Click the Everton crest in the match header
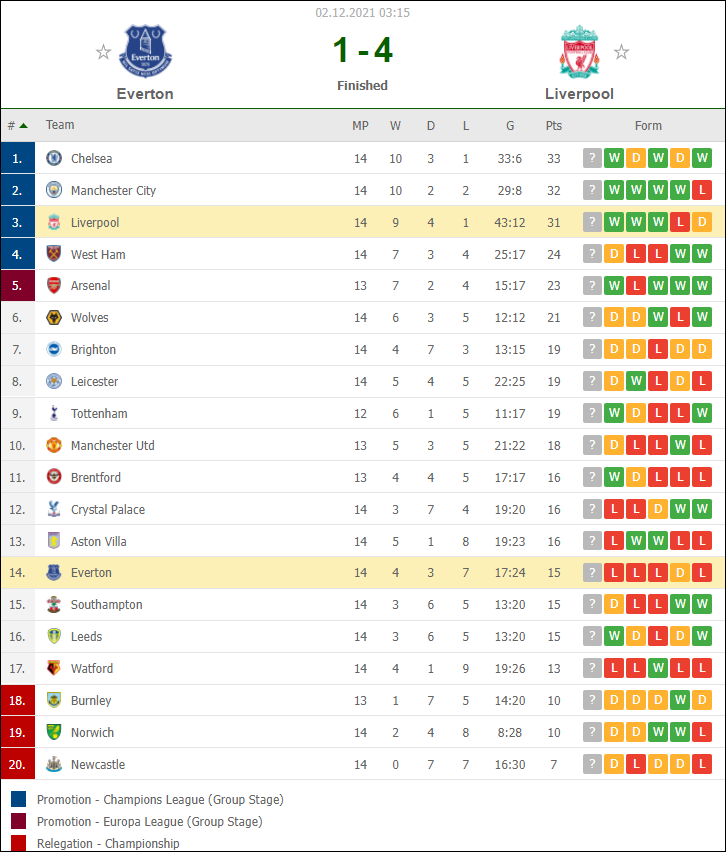Screen dimensions: 726x852 click(145, 51)
